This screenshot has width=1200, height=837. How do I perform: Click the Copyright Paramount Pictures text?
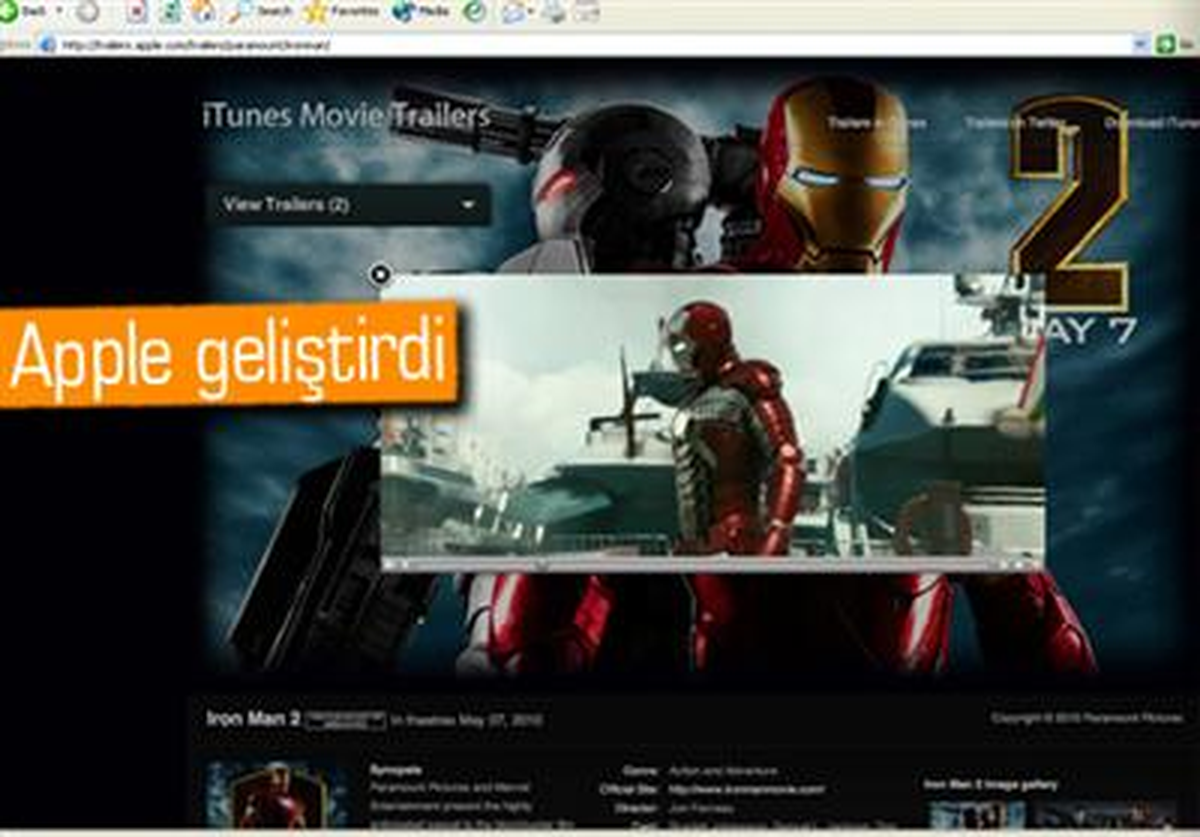click(x=1087, y=717)
